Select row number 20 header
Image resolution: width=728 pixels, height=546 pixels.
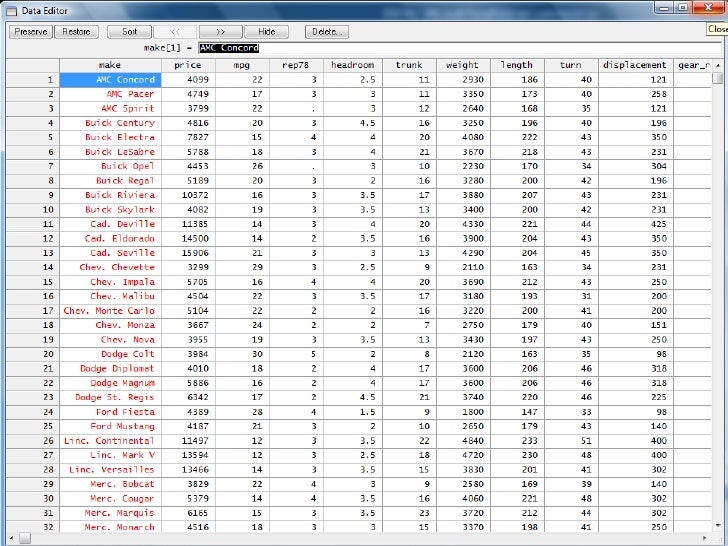[32, 354]
